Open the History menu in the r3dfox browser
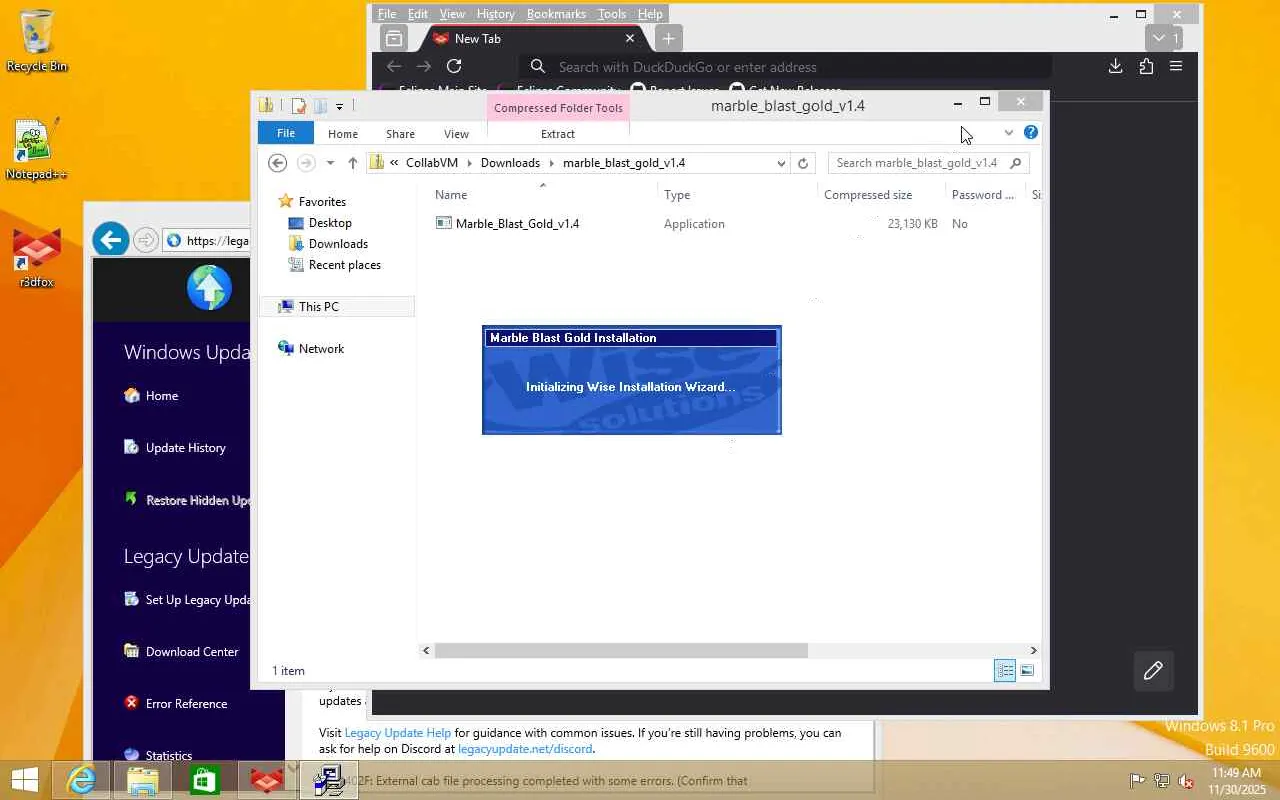The height and width of the screenshot is (800, 1280). click(x=495, y=14)
